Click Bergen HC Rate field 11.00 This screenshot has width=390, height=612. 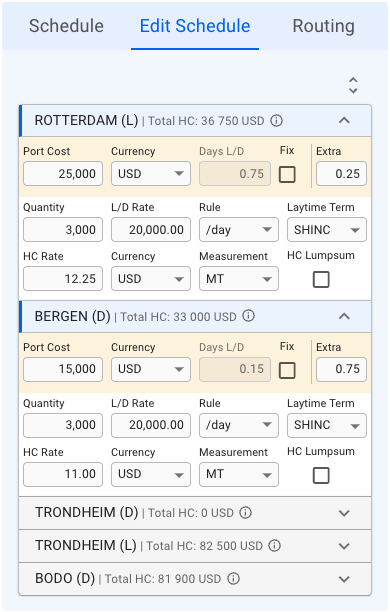[x=63, y=474]
